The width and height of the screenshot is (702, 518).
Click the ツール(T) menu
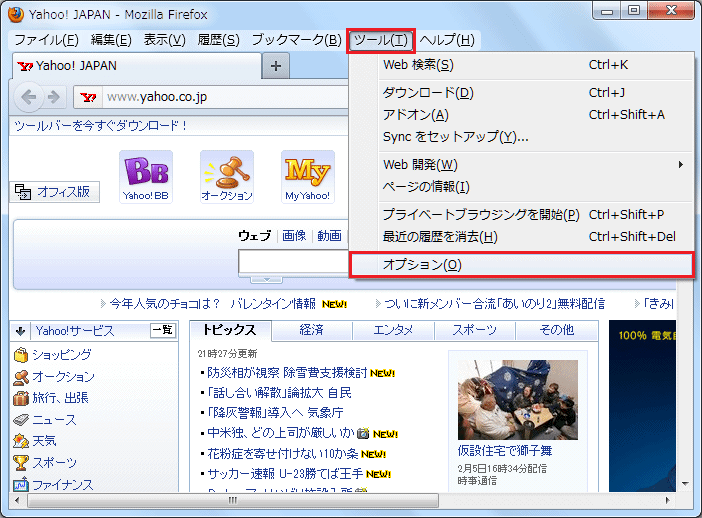coord(381,40)
